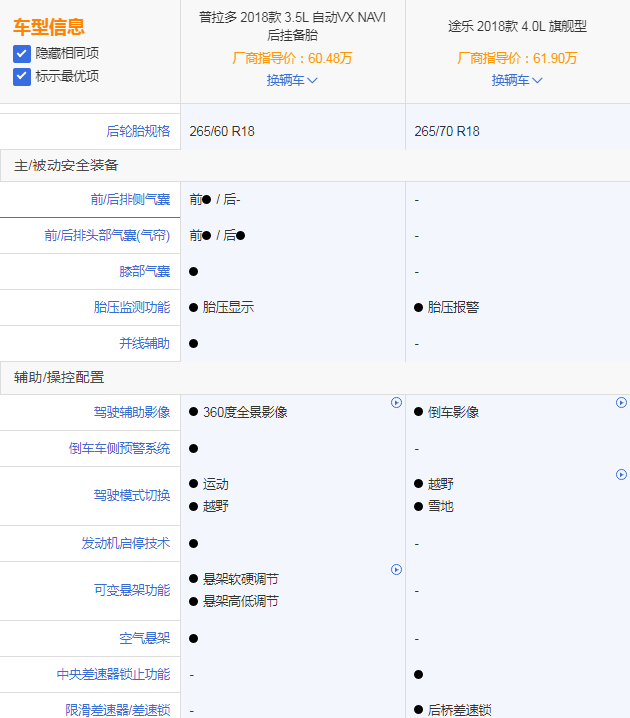Image resolution: width=630 pixels, height=718 pixels.
Task: Open the 前/后排侧气囊 parameter link
Action: pyautogui.click(x=130, y=199)
